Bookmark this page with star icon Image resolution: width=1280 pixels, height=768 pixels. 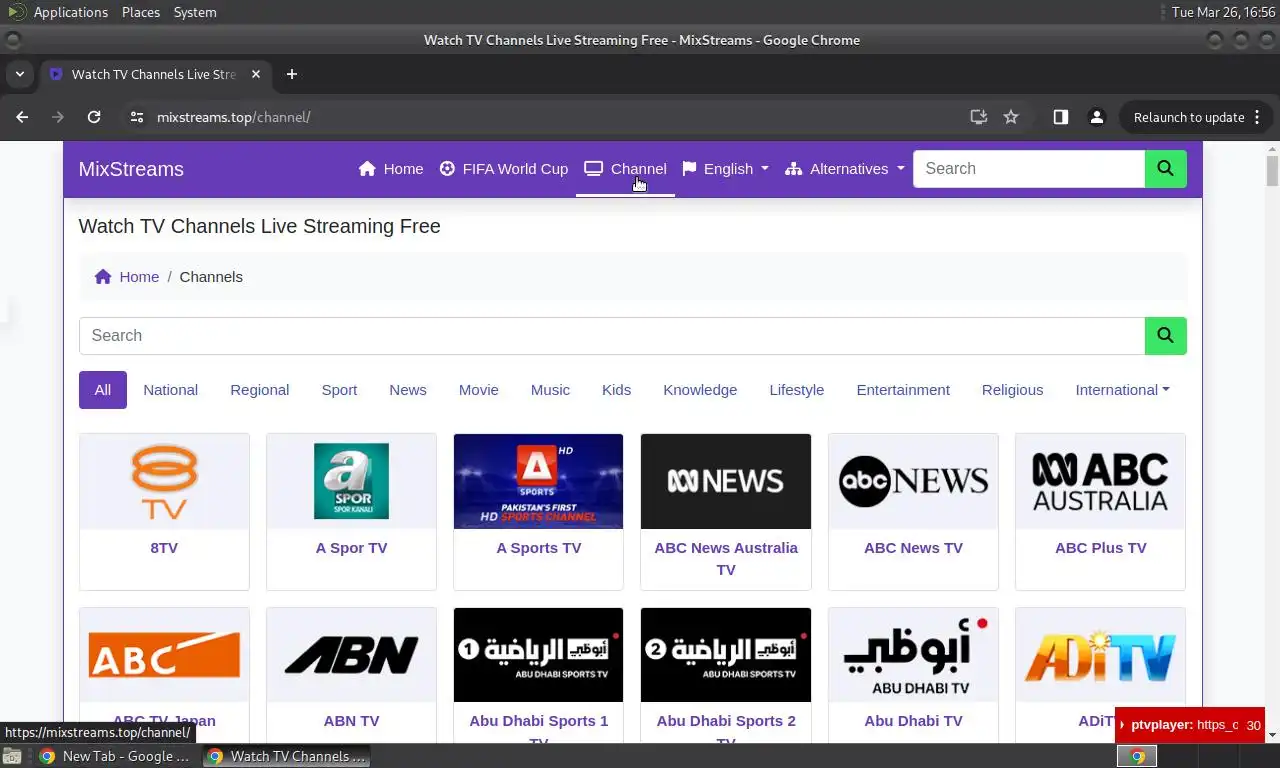[x=1011, y=117]
